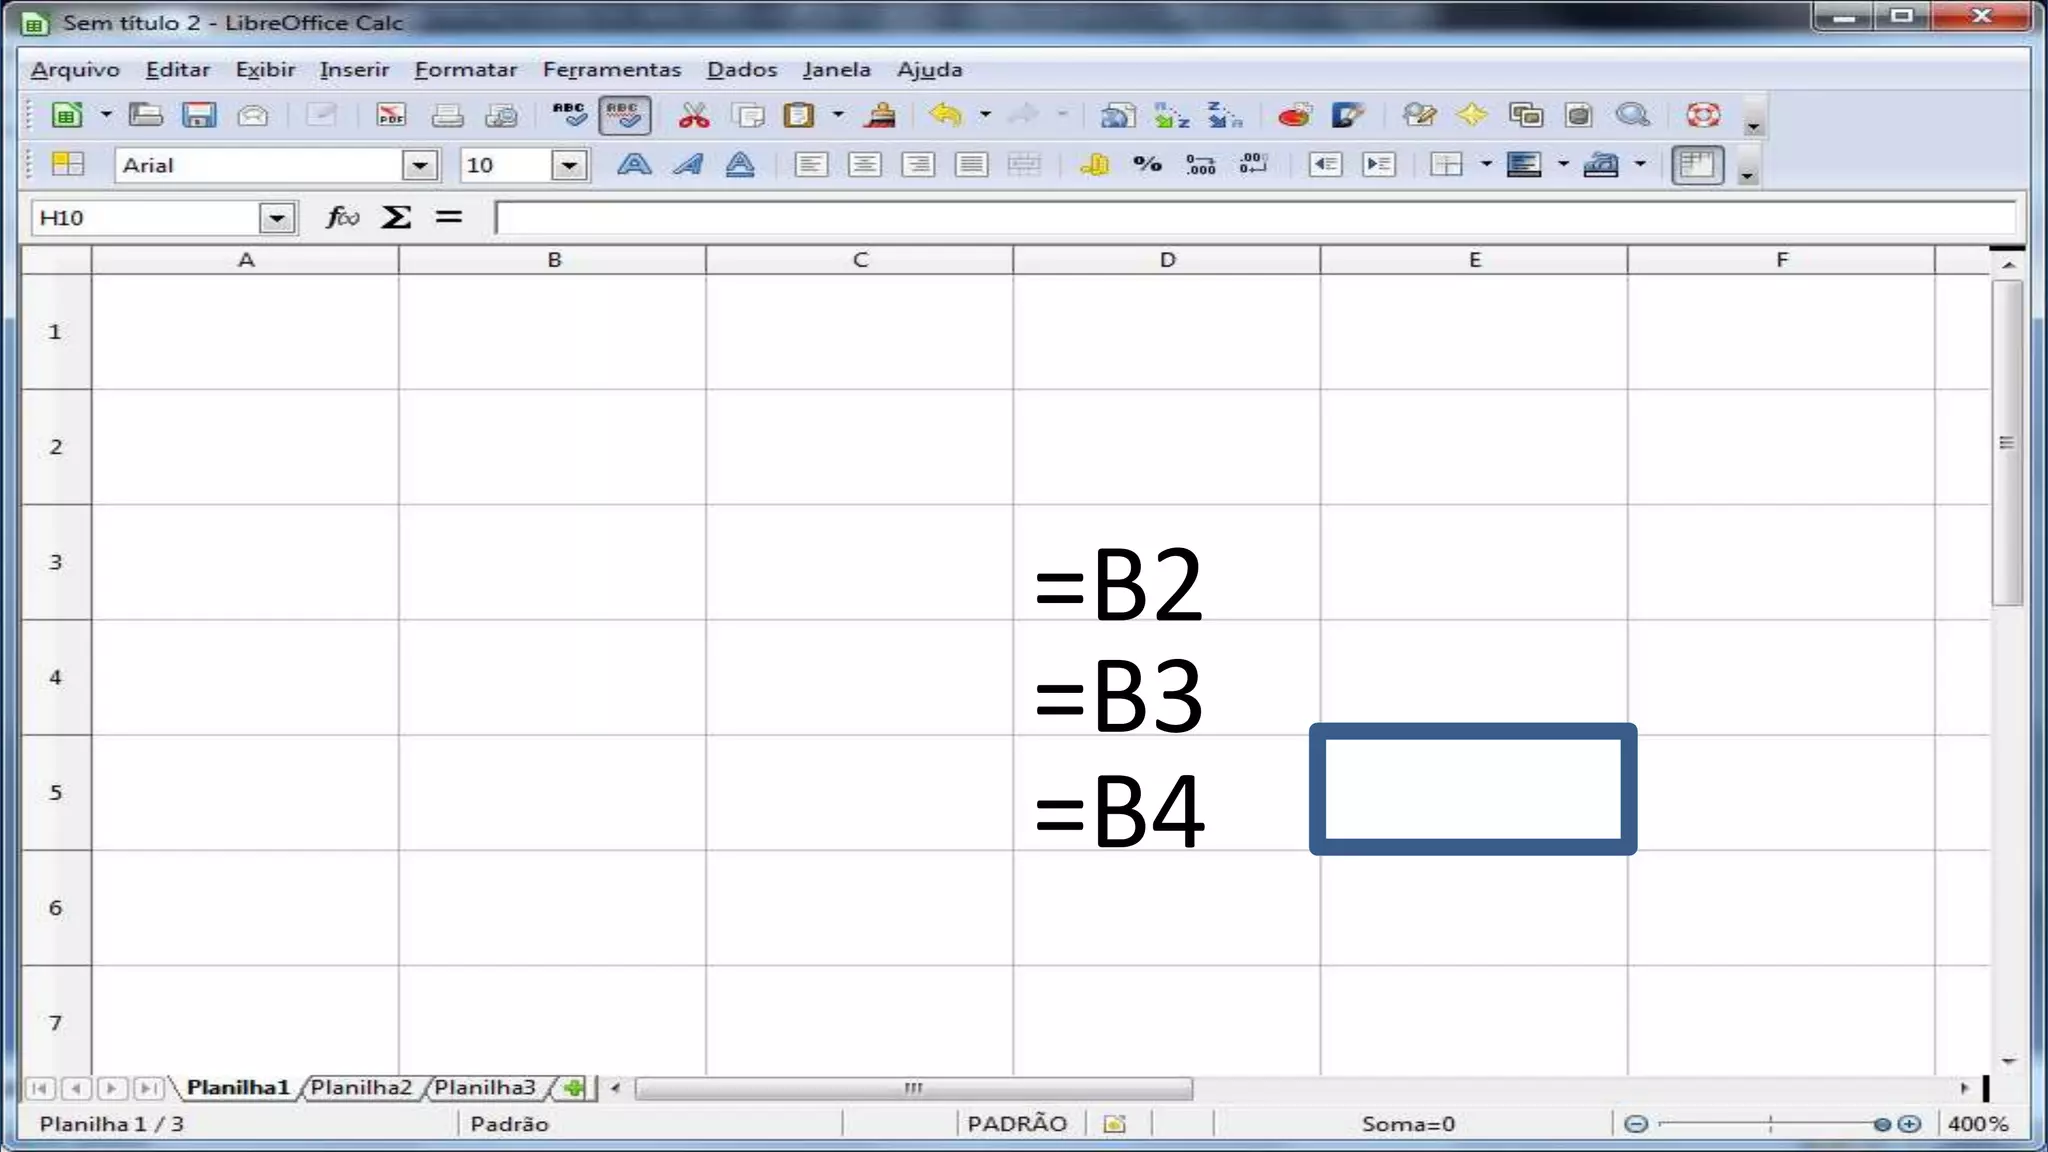Open the Formatar menu
This screenshot has height=1152, width=2048.
466,69
